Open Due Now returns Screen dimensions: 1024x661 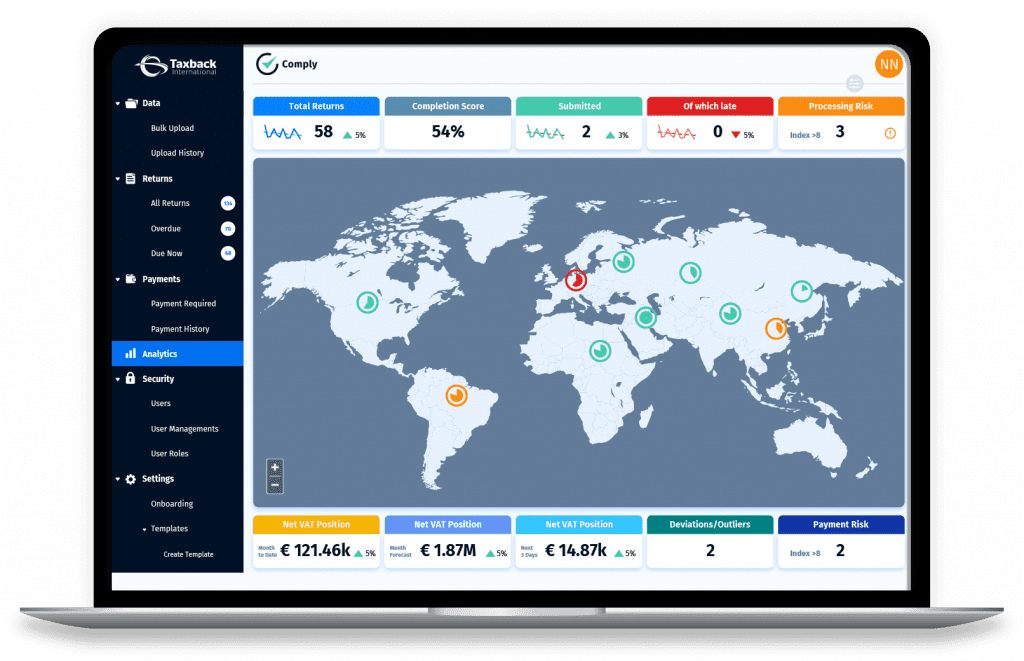(167, 253)
